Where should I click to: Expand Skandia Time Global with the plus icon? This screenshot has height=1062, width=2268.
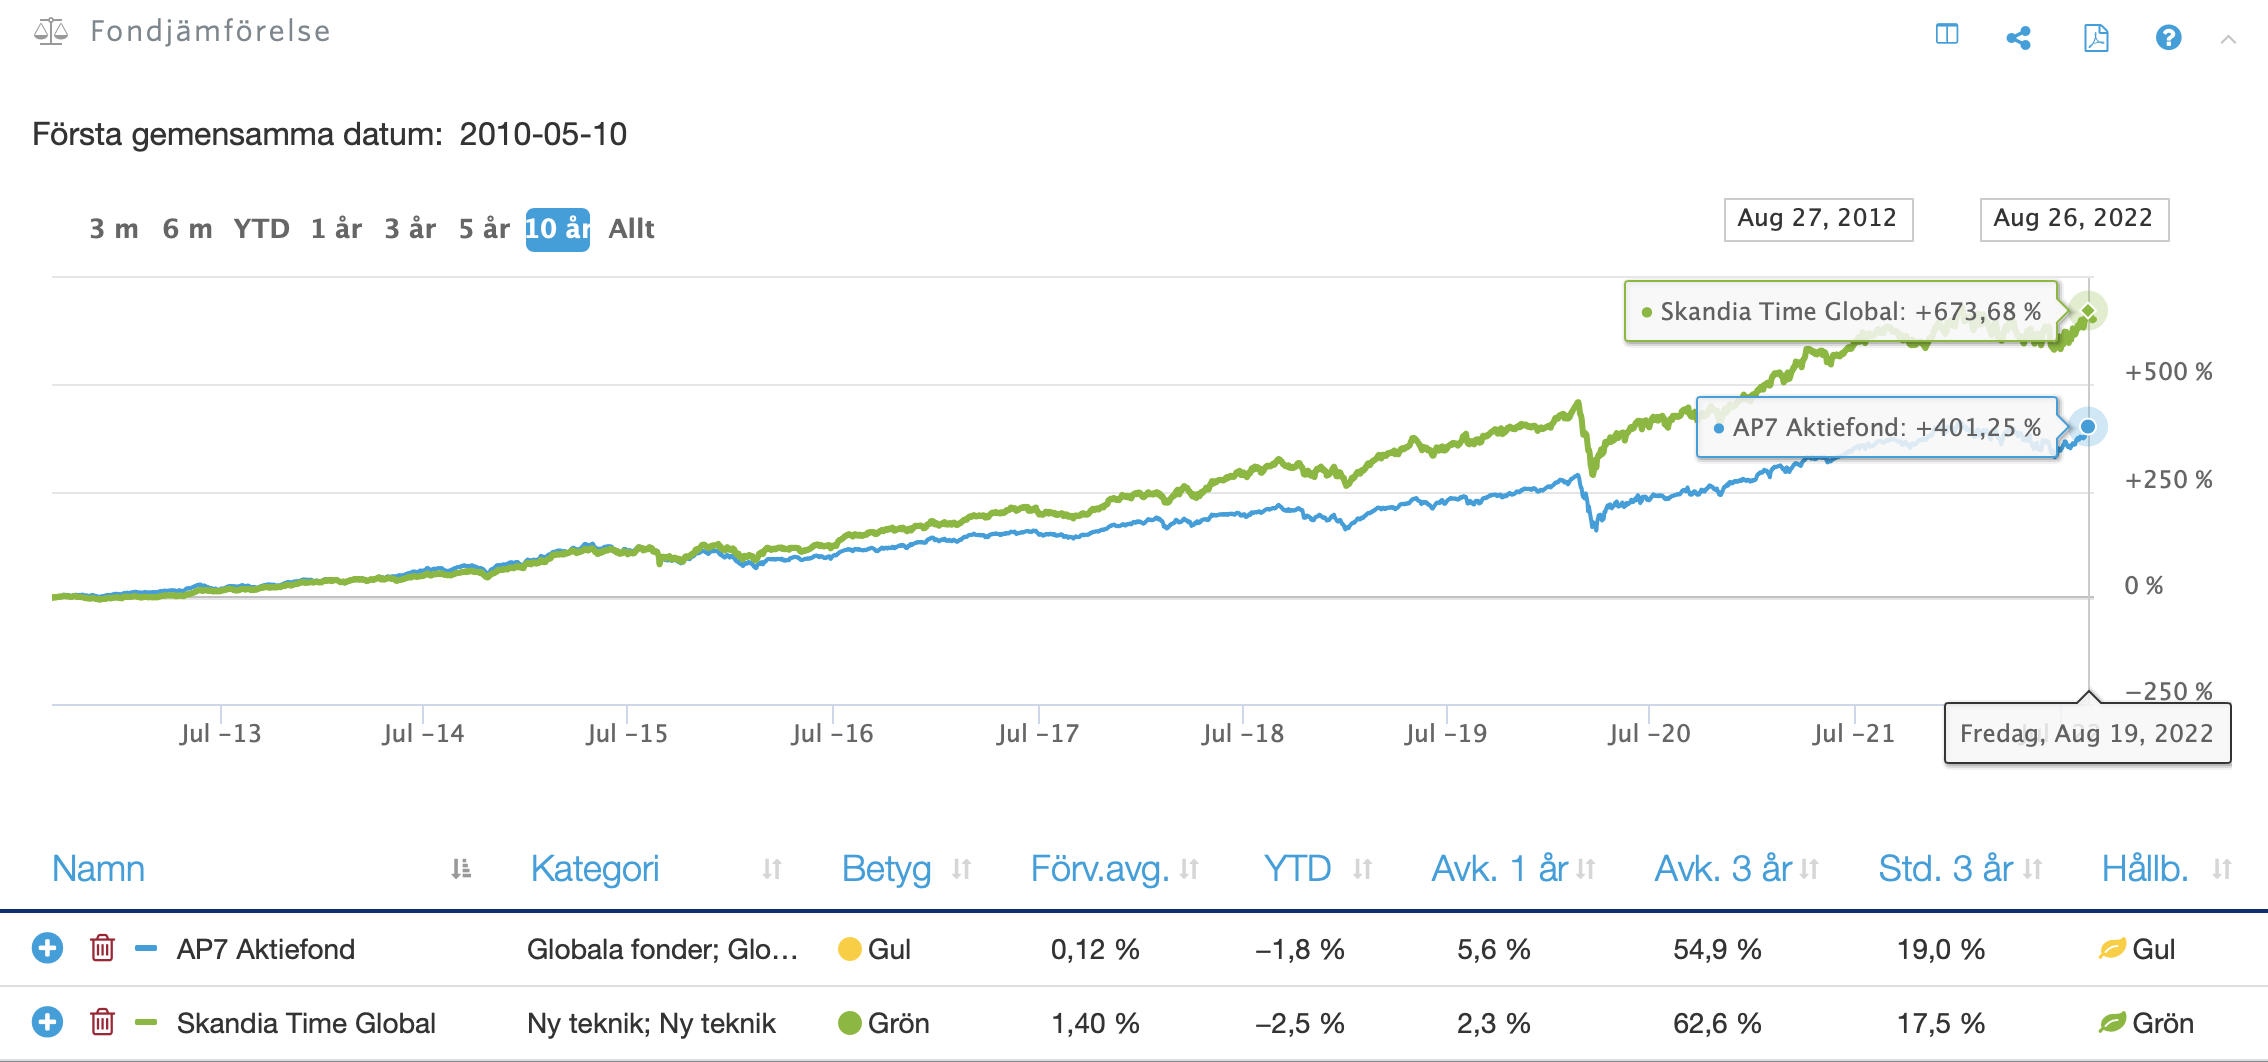47,1021
